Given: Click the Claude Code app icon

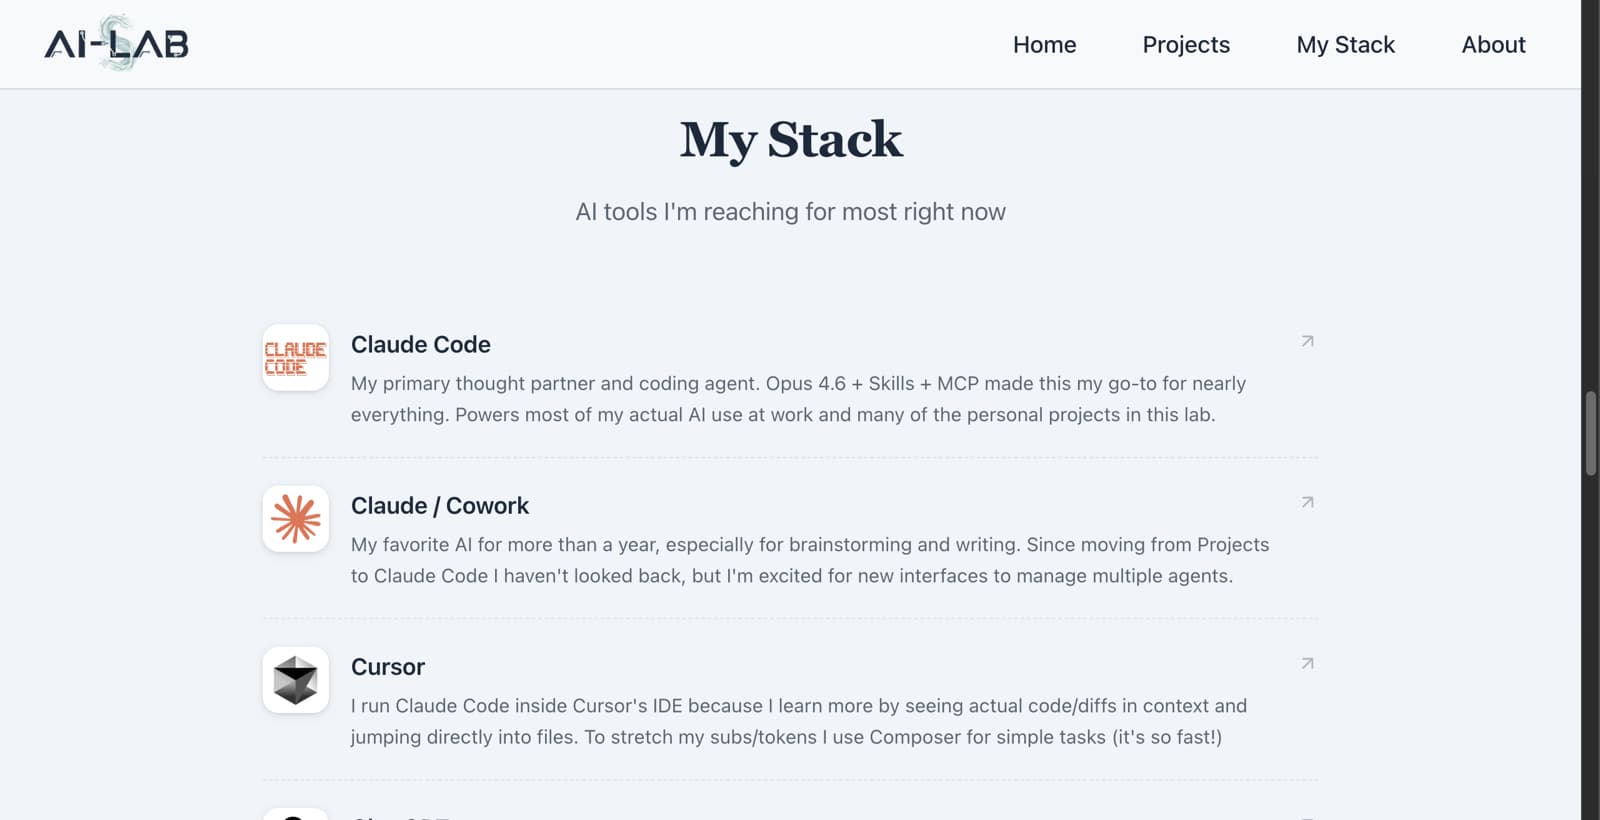Looking at the screenshot, I should point(295,357).
